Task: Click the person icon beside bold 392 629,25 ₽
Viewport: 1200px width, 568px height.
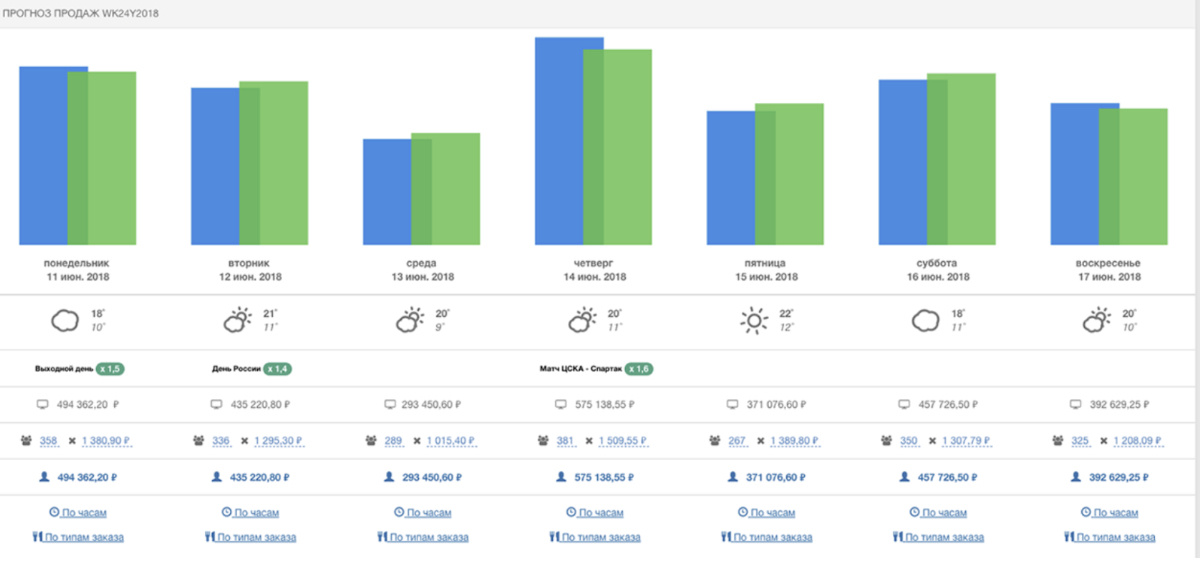Action: 1077,477
